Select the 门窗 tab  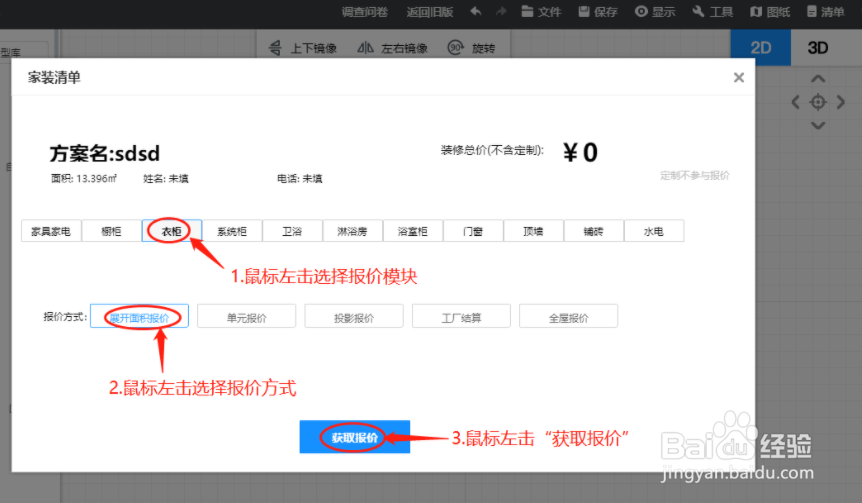[473, 231]
